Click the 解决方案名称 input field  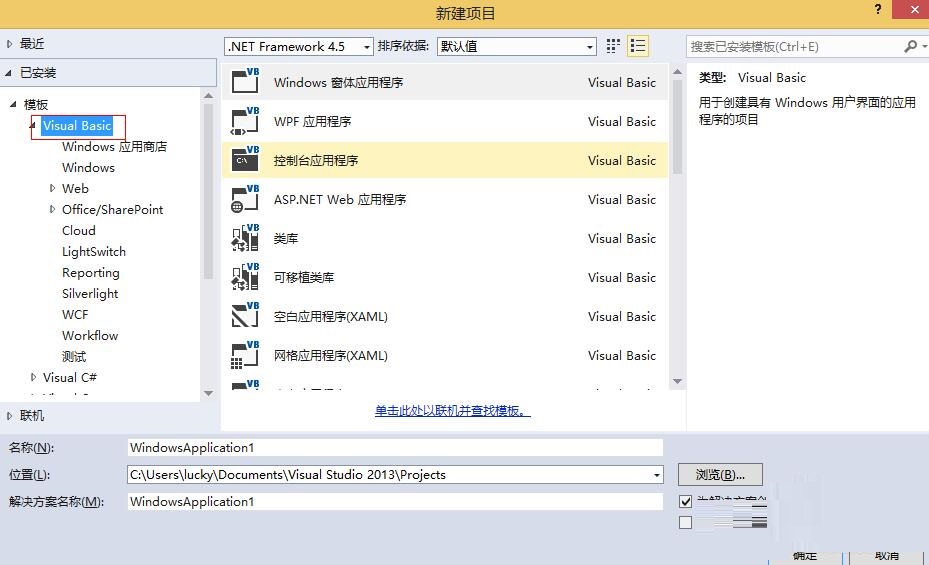395,502
